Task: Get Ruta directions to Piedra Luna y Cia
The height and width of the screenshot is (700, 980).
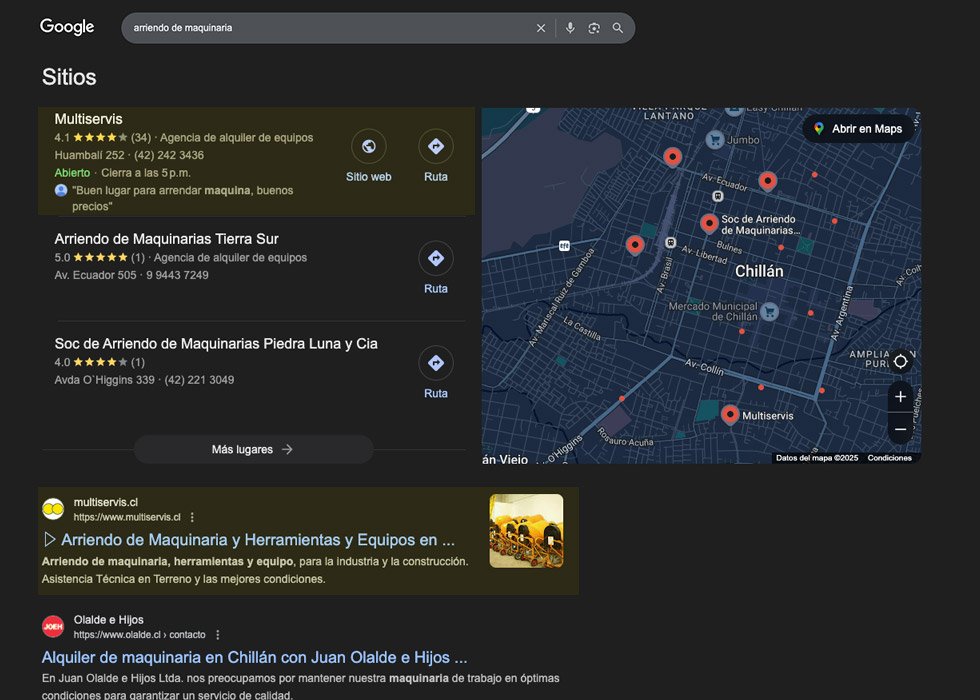Action: pyautogui.click(x=435, y=363)
